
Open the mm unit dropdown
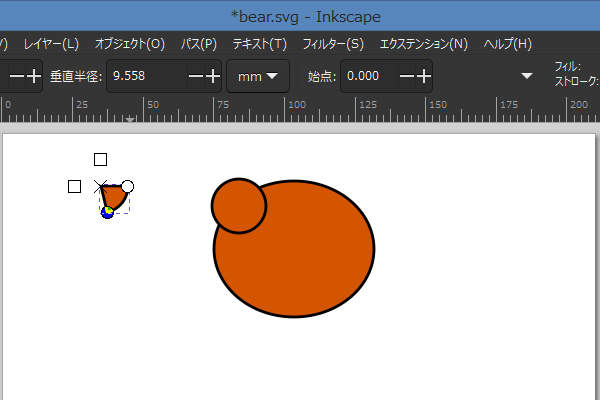[258, 76]
